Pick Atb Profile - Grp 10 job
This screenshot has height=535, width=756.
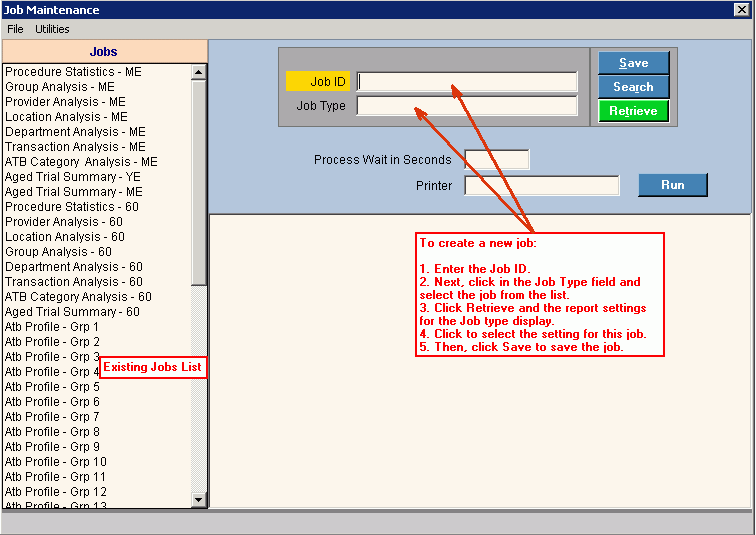tap(55, 462)
